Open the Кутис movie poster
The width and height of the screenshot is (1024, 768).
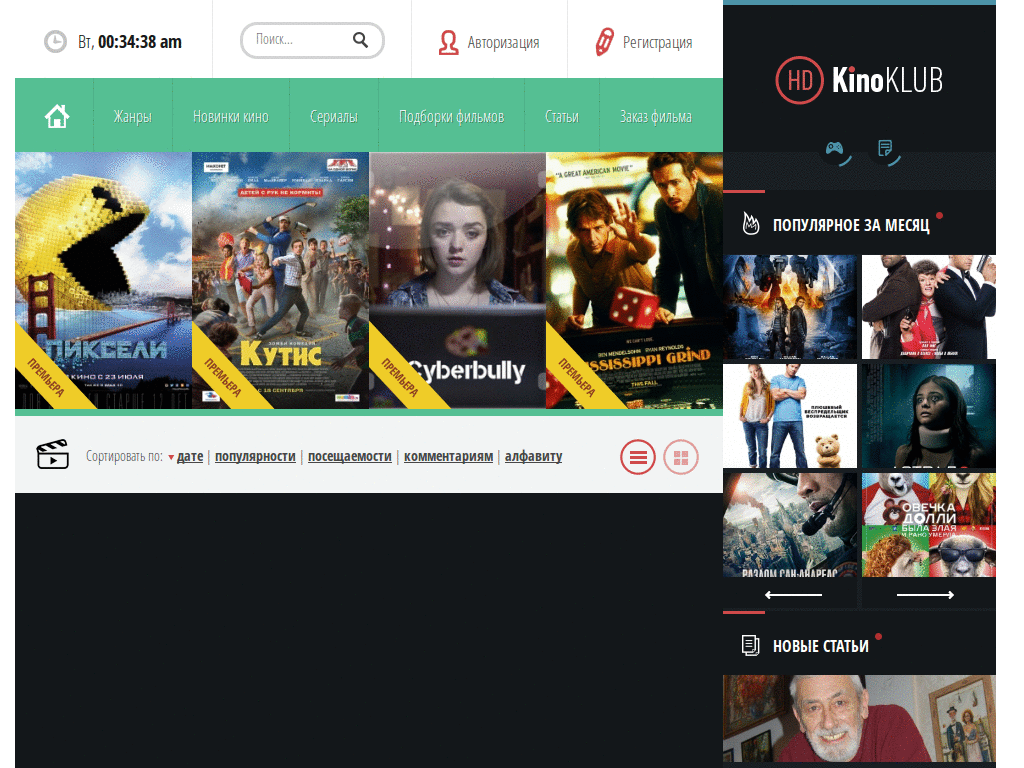click(x=280, y=281)
